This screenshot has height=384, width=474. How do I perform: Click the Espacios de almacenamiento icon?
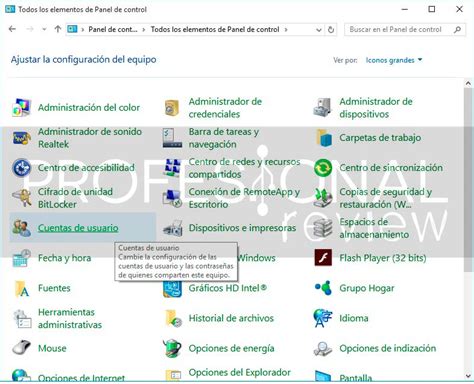tap(323, 228)
